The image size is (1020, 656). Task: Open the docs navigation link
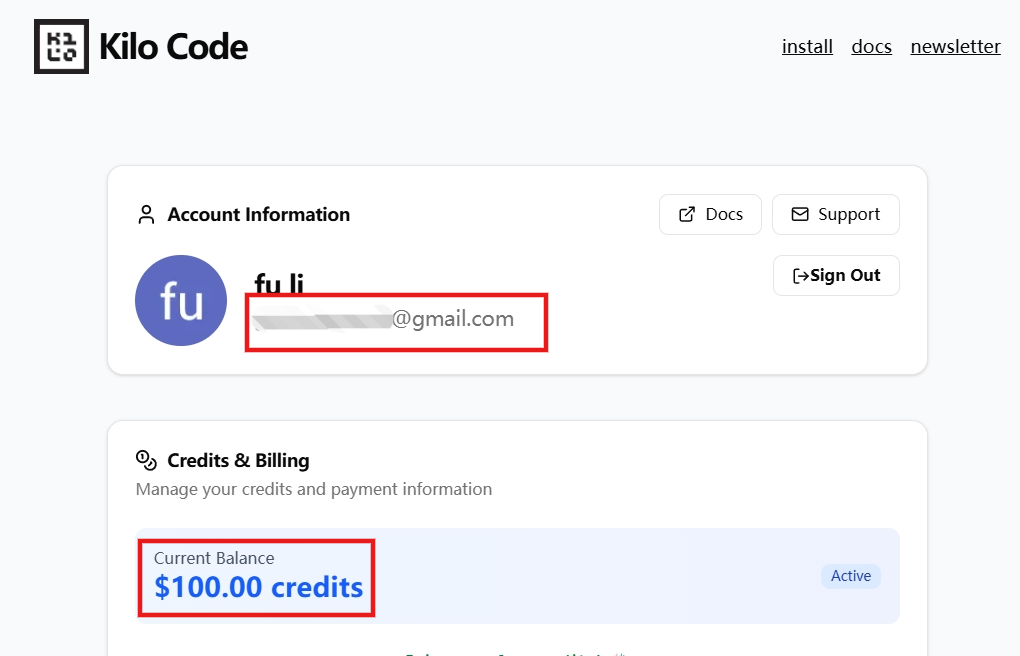click(871, 47)
